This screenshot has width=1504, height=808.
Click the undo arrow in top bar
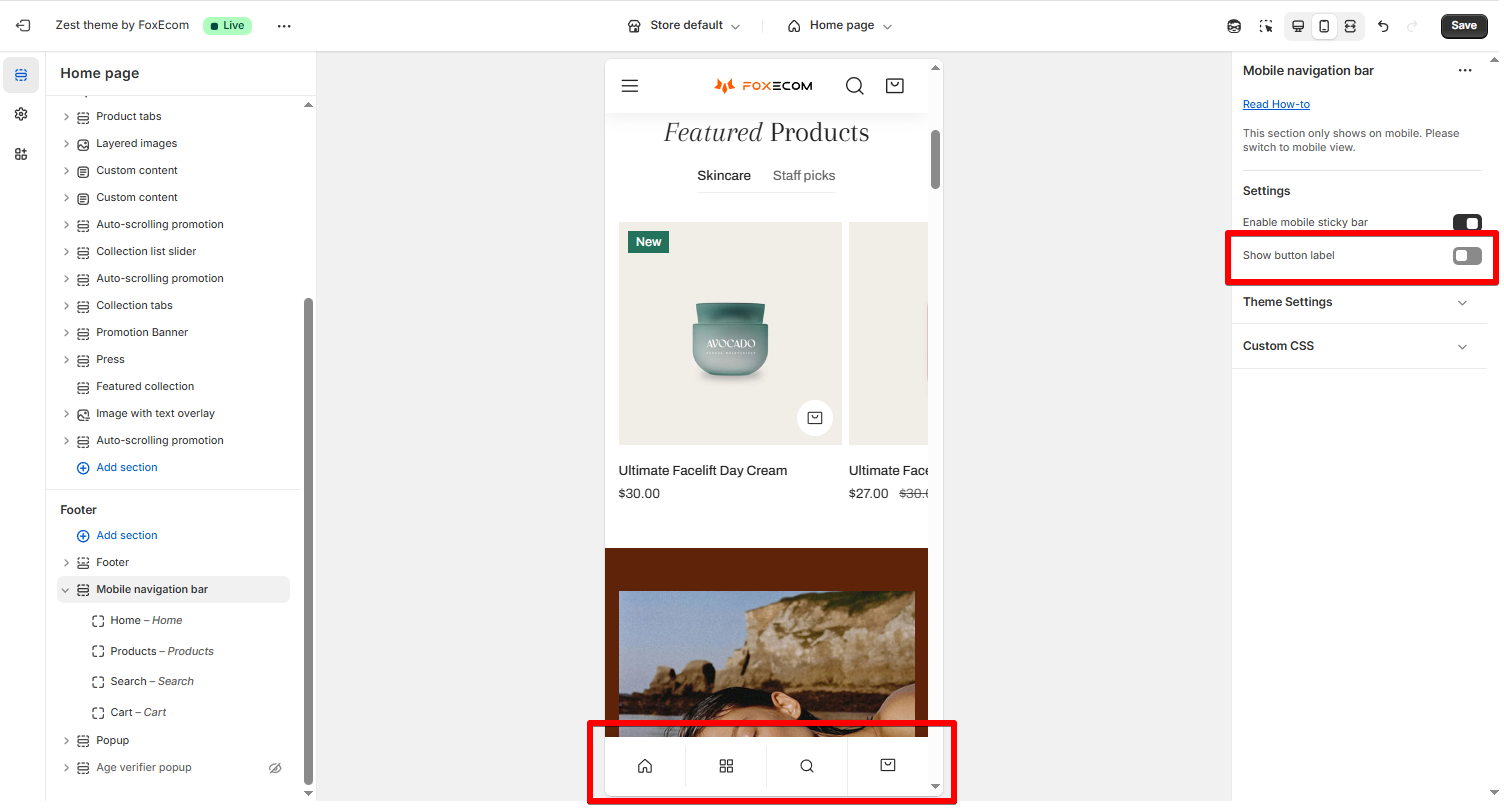[x=1383, y=26]
